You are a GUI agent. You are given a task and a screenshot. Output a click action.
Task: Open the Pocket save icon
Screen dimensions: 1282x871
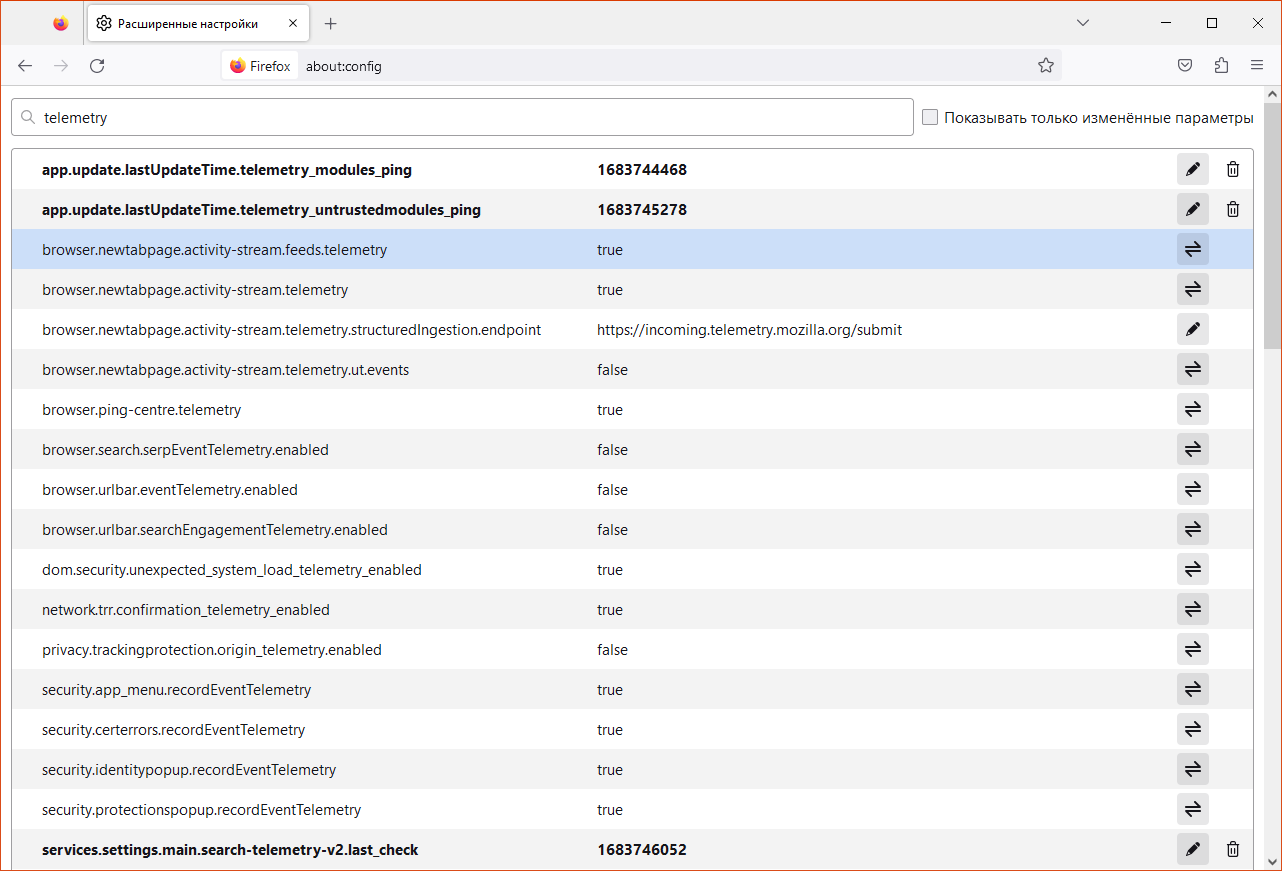tap(1185, 66)
